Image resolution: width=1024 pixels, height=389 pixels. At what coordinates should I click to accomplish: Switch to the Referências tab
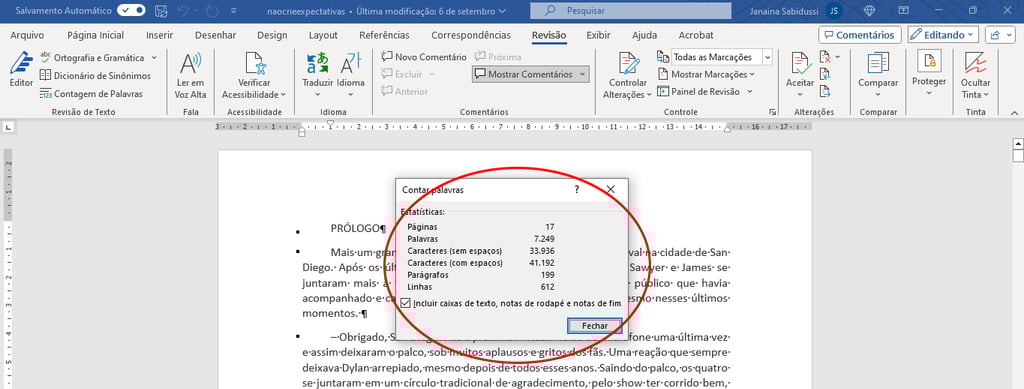click(385, 35)
